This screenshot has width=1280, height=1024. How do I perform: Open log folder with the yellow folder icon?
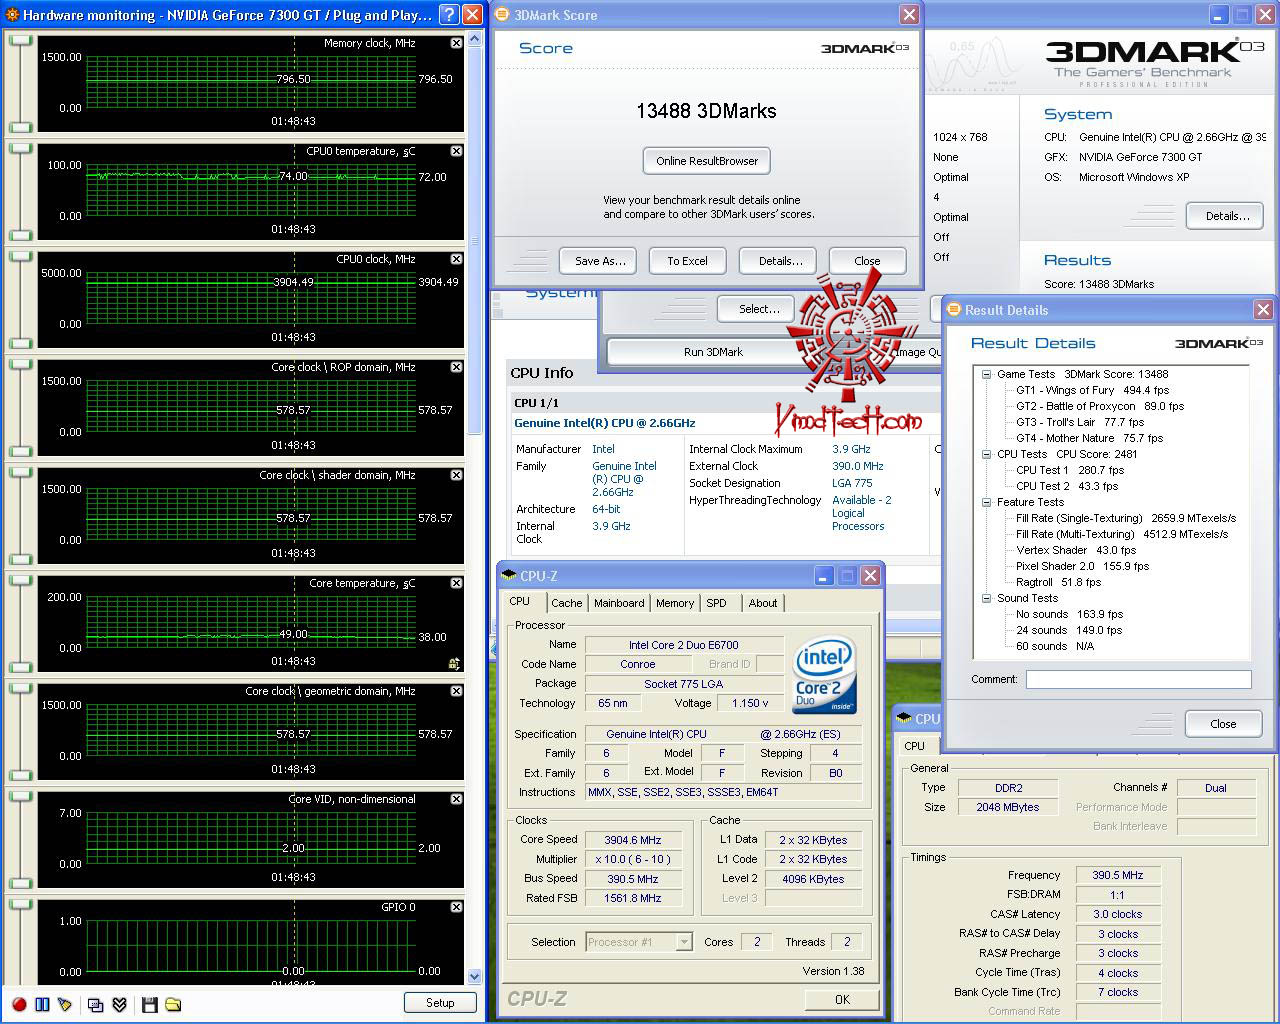point(173,1004)
